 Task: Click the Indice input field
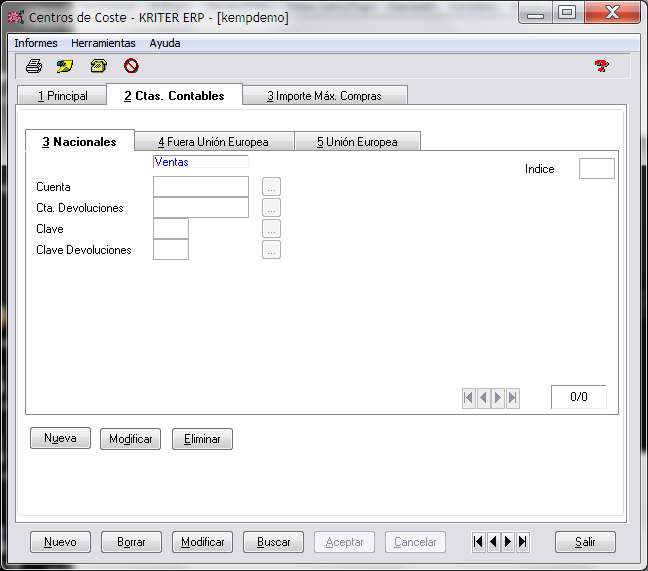point(597,169)
